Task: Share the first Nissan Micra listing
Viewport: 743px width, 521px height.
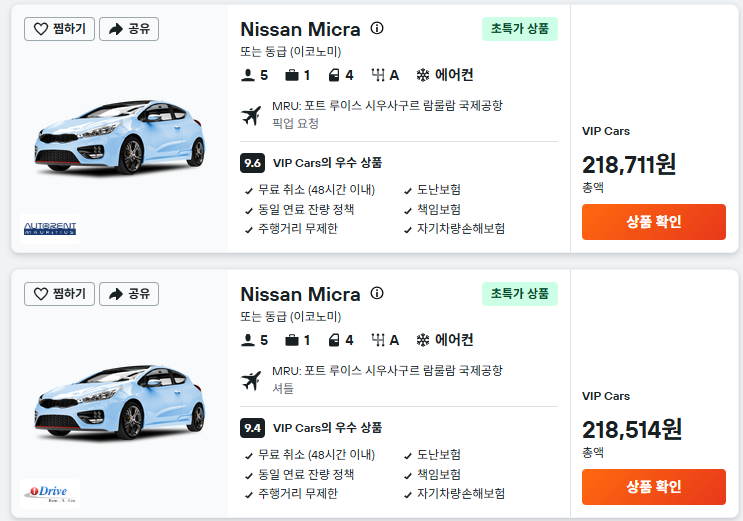Action: click(129, 29)
